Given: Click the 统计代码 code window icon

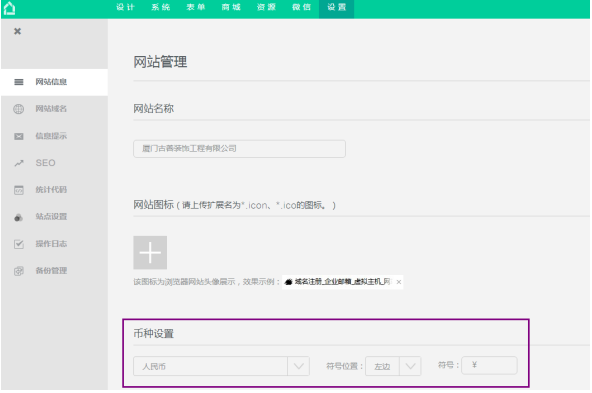Looking at the screenshot, I should (18, 190).
